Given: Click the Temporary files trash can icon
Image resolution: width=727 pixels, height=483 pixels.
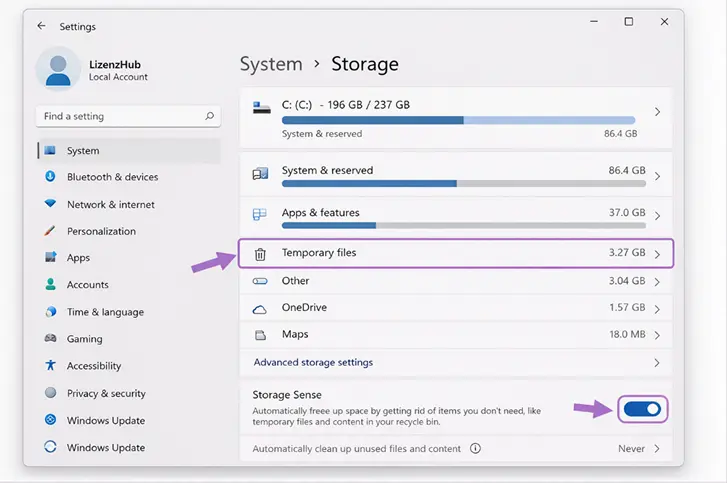Looking at the screenshot, I should coord(260,254).
